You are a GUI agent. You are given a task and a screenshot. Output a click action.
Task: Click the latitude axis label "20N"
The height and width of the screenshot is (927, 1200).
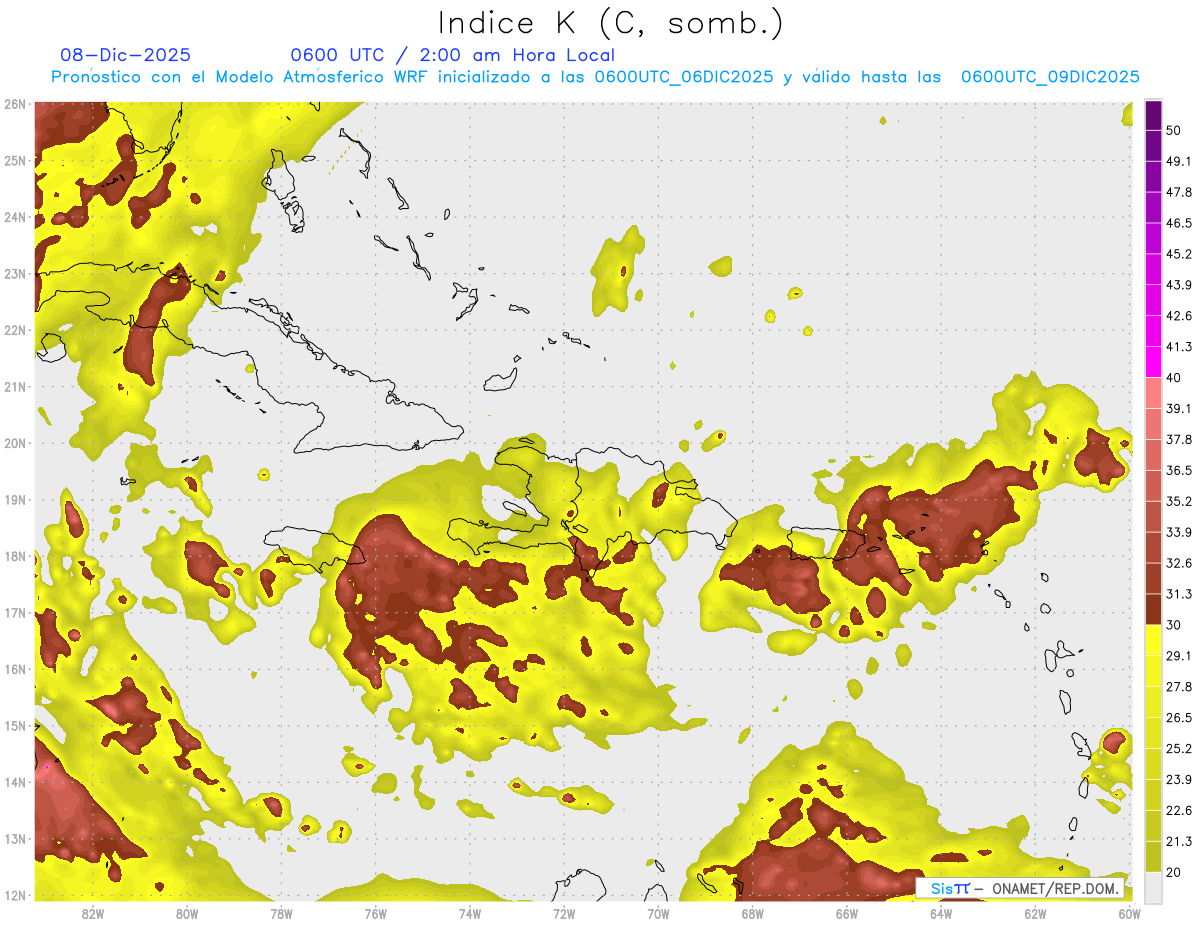14,443
